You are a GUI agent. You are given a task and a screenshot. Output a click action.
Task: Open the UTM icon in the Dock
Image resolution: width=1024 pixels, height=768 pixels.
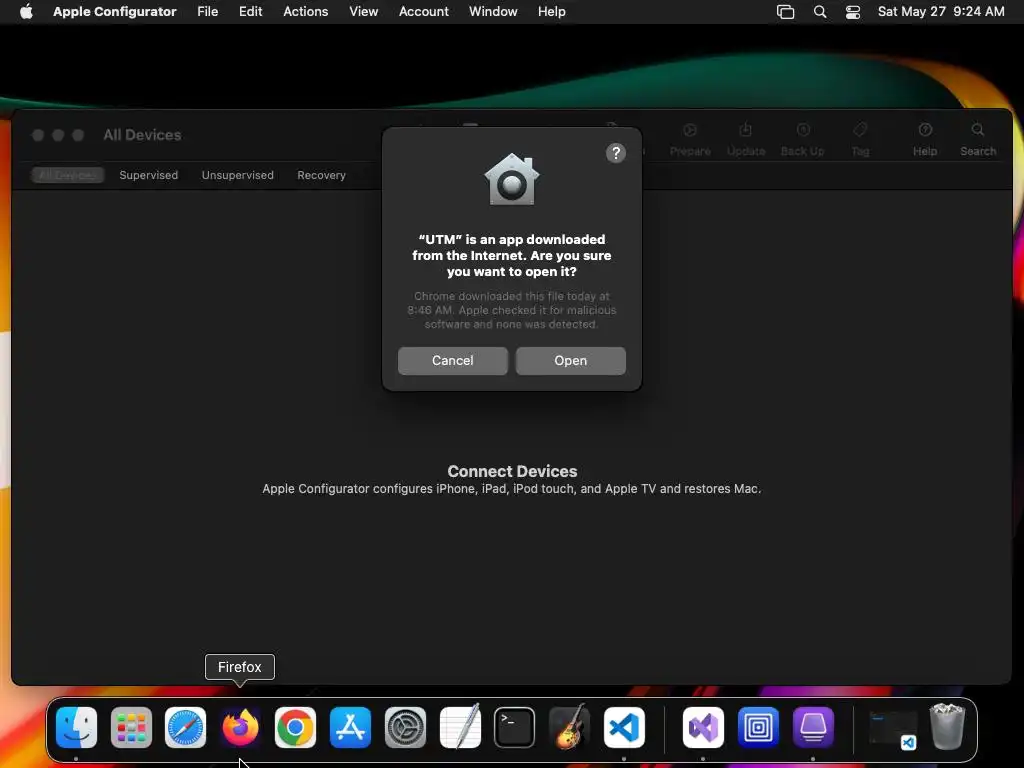point(758,727)
